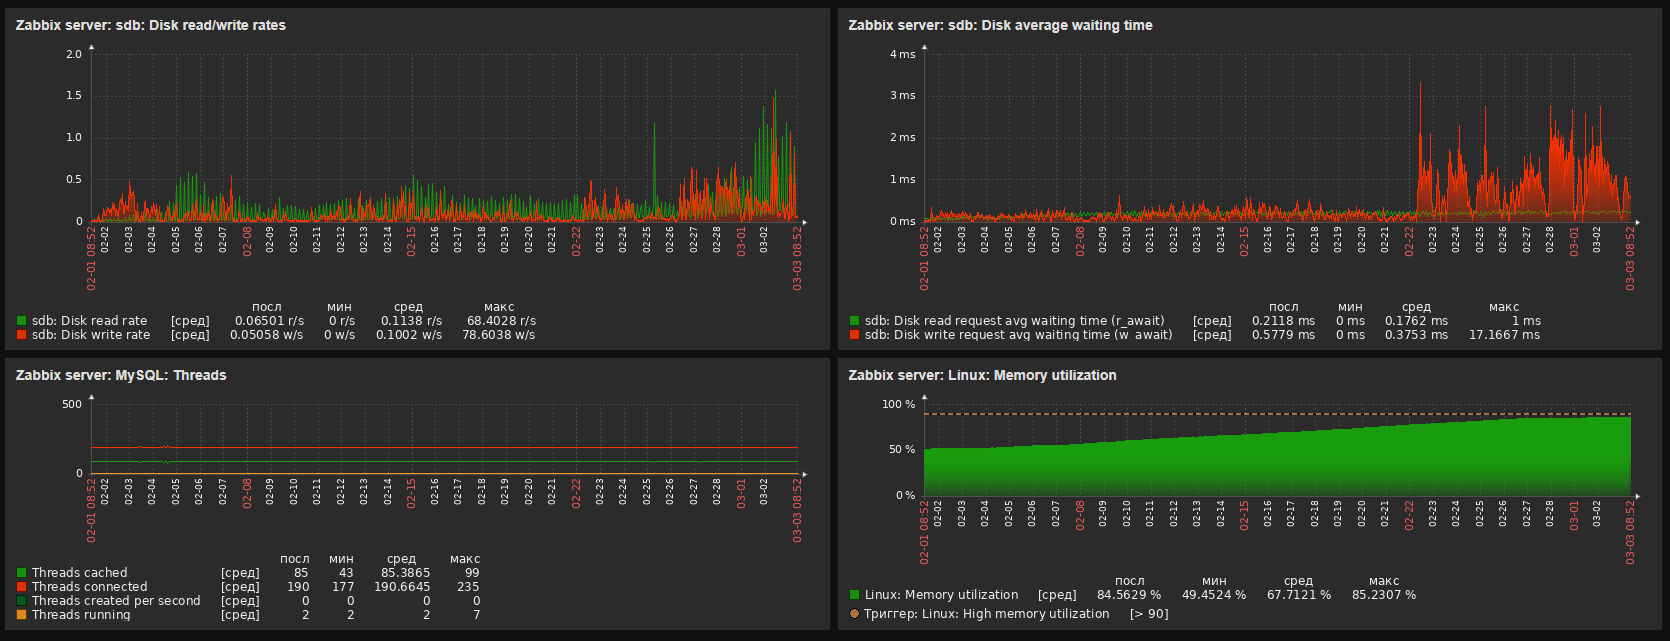Select the 'MySQL: Threads' widget title
Screen dimensions: 1670x641
point(121,375)
